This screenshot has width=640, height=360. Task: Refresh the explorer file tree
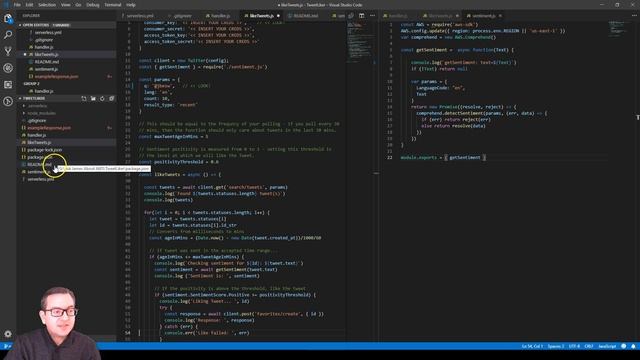tap(102, 98)
